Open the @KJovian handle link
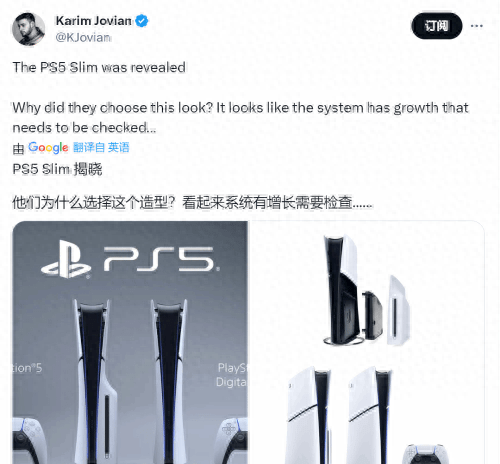500x464 pixels. [83, 37]
